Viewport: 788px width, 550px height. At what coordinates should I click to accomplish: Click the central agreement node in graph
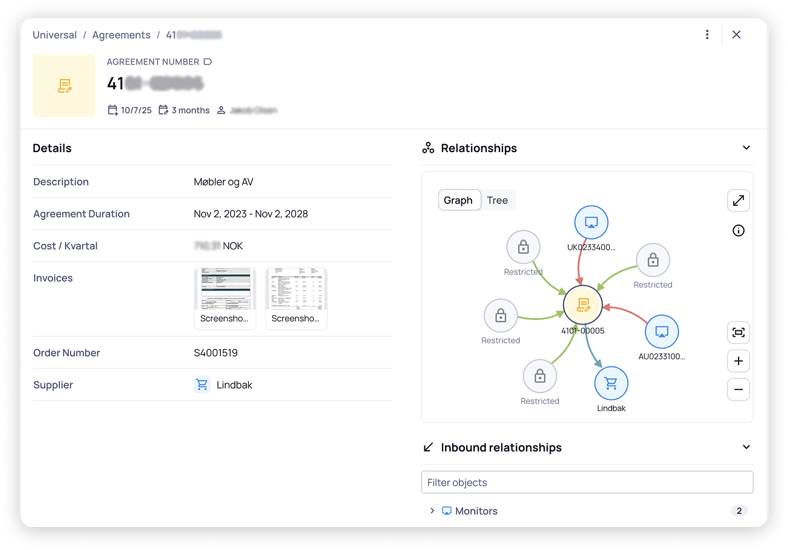tap(583, 305)
